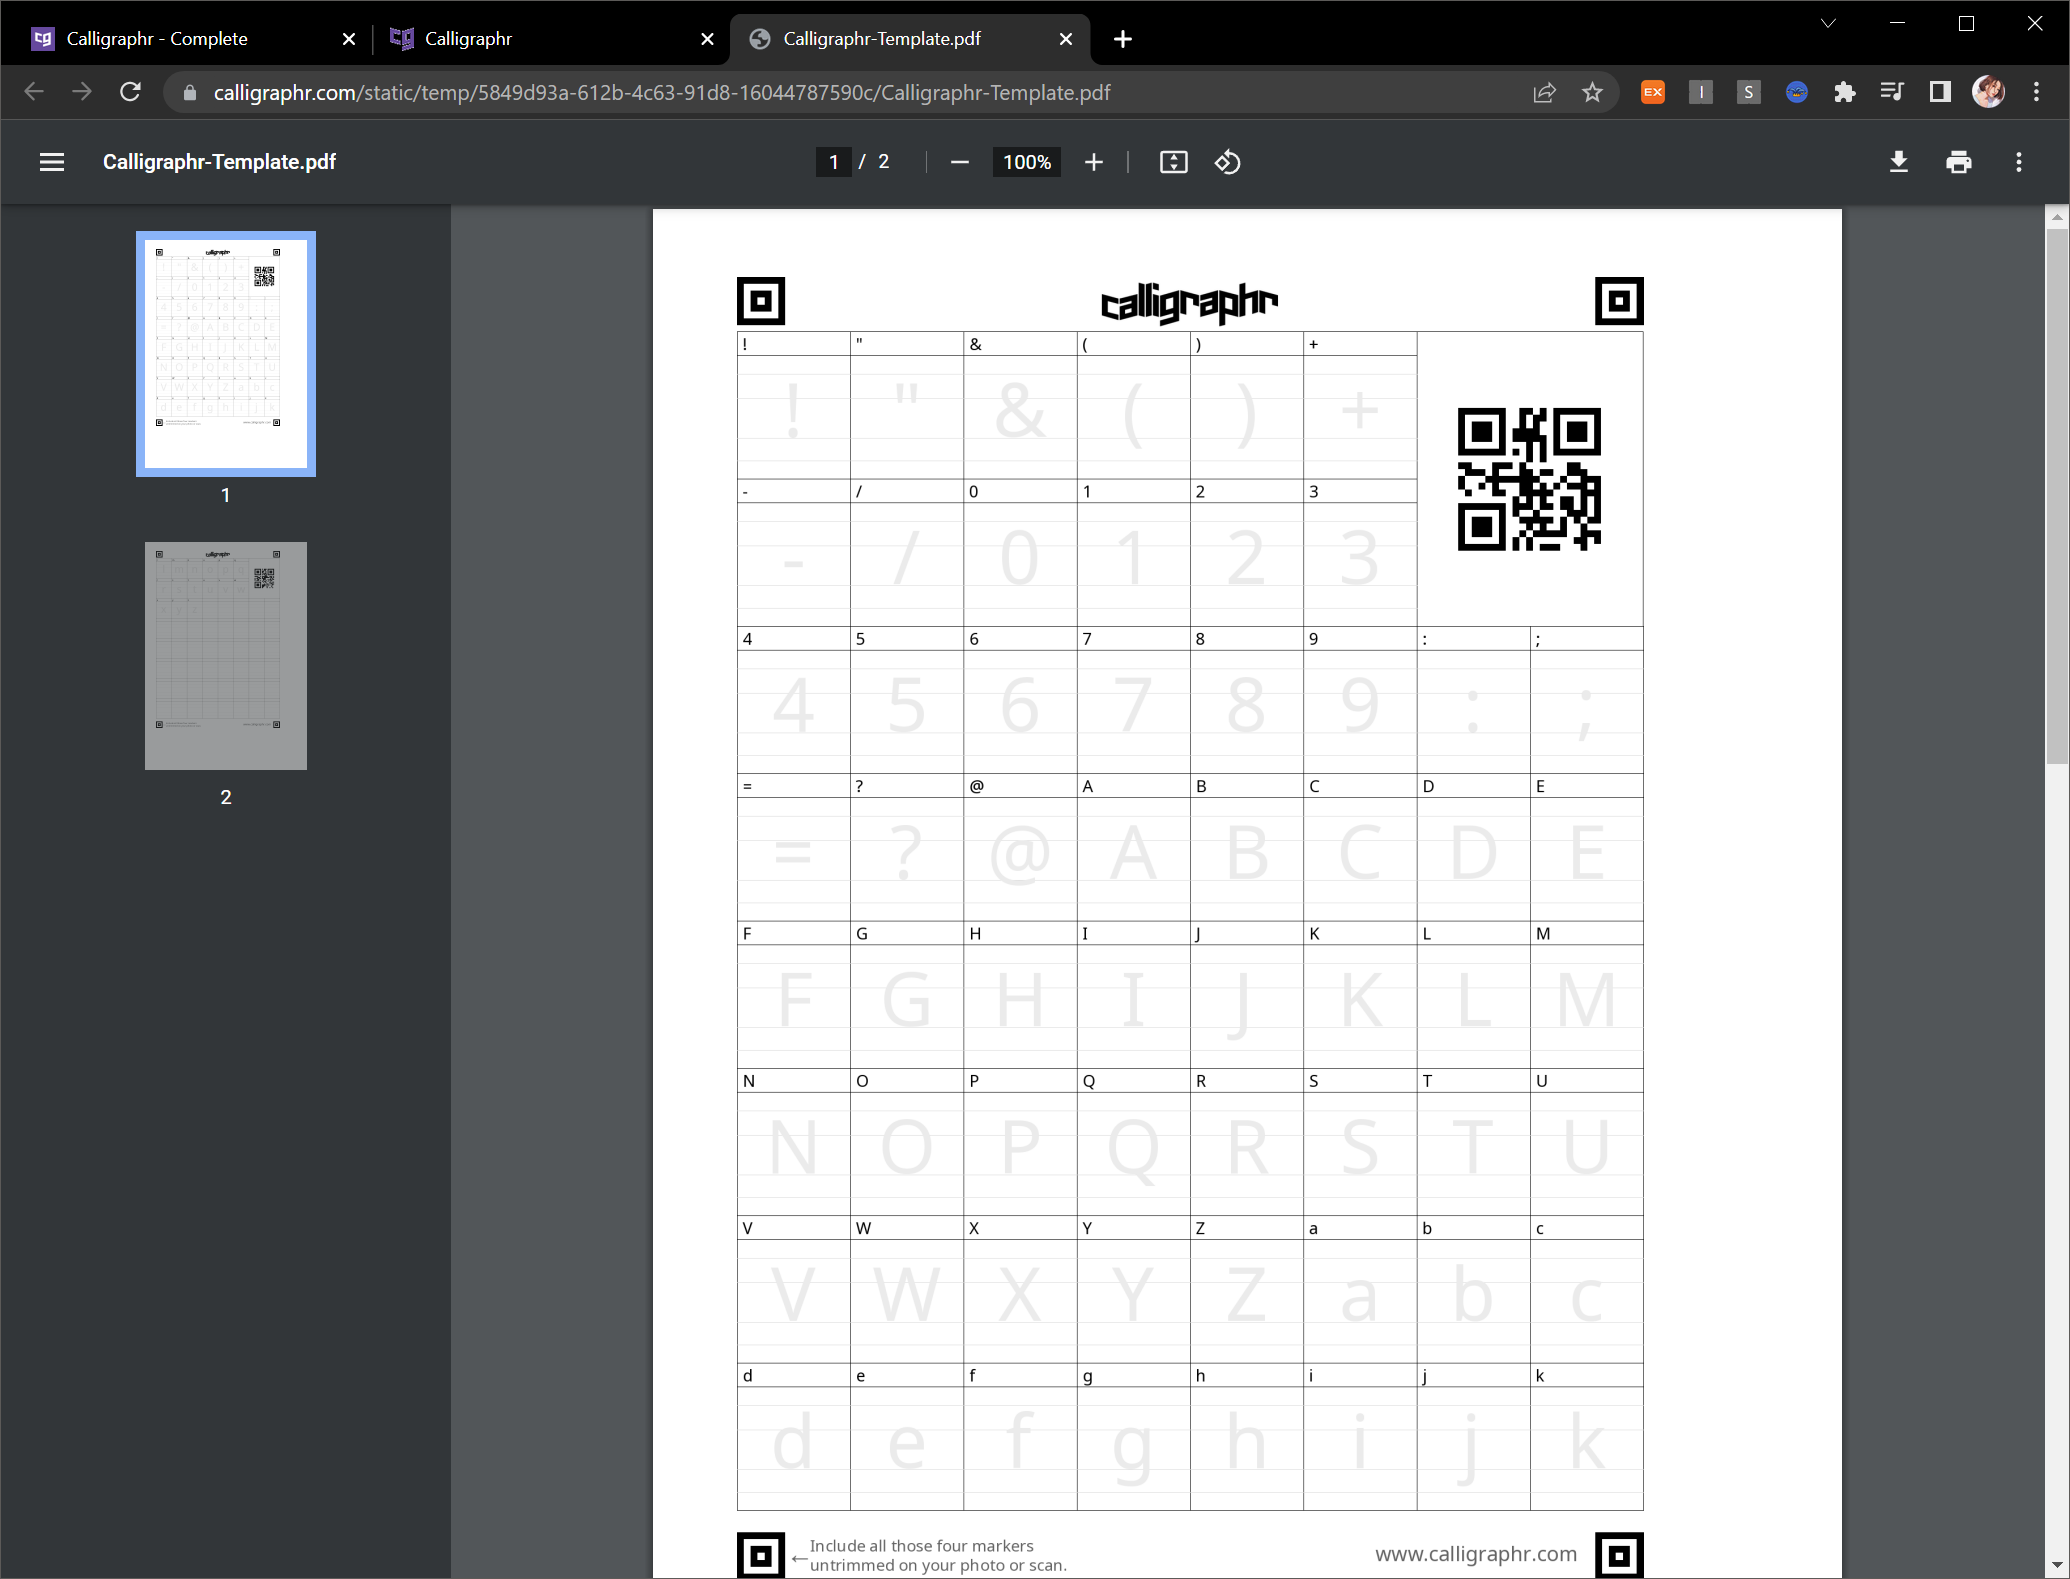Open PDF viewer more actions menu

[2018, 162]
